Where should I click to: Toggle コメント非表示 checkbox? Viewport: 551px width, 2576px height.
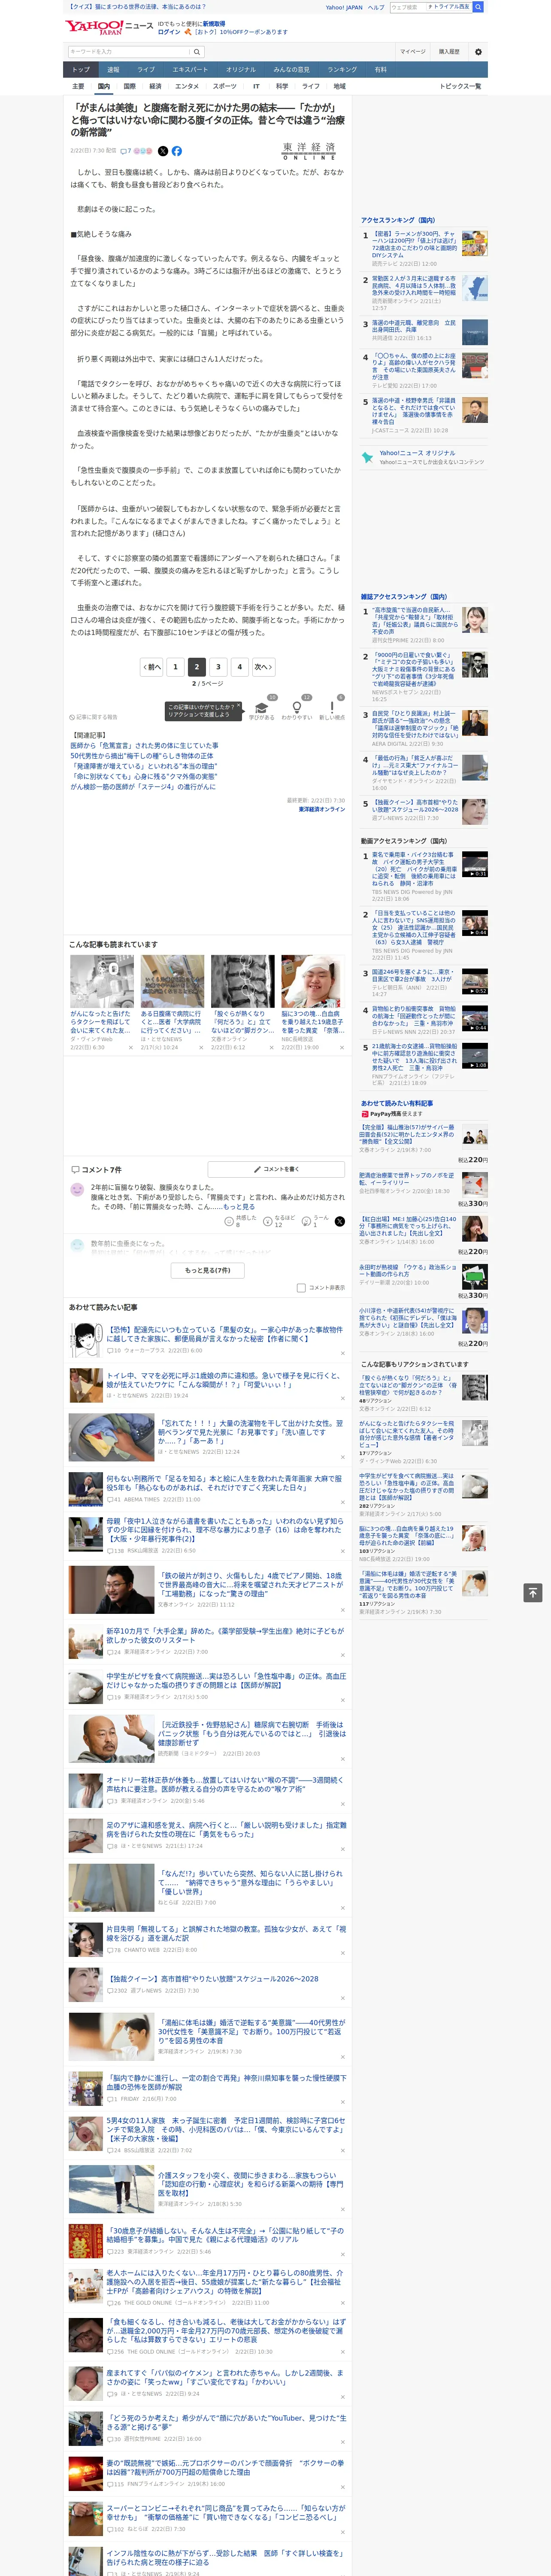tap(301, 1288)
